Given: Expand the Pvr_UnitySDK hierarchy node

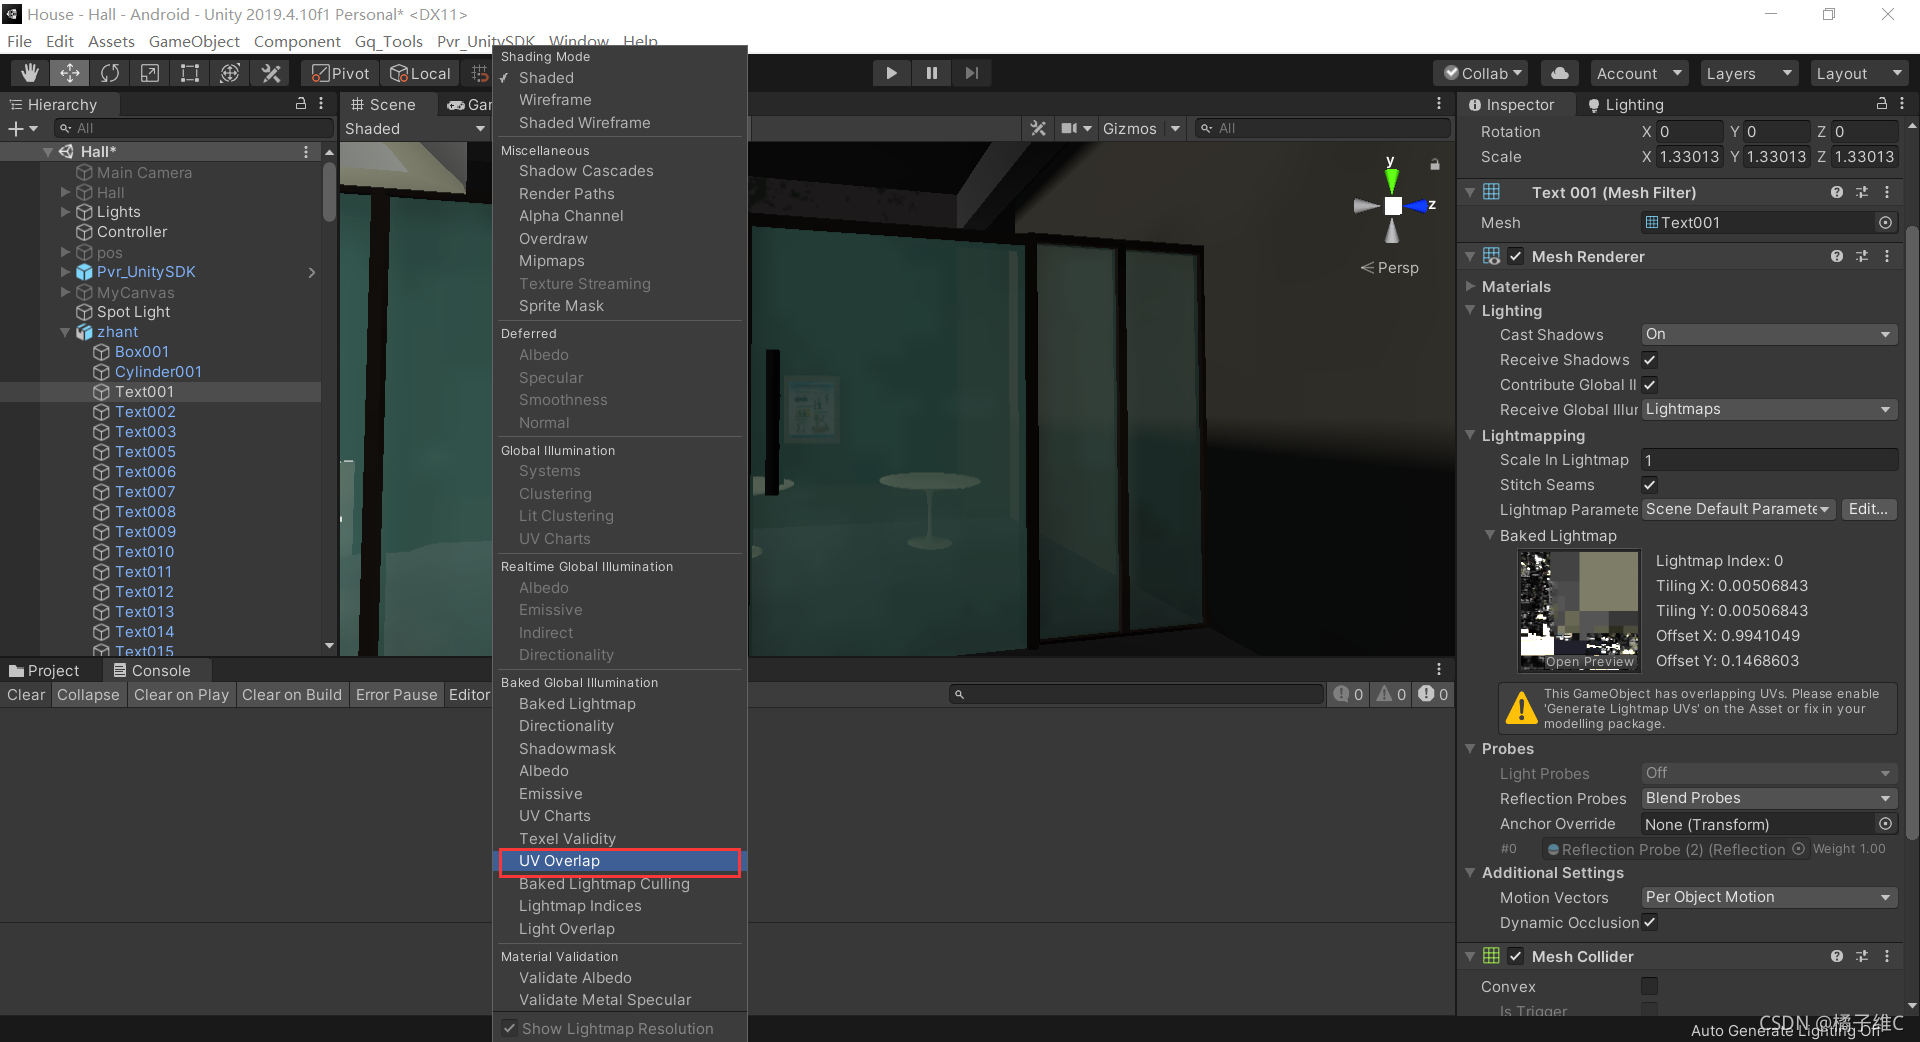Looking at the screenshot, I should pyautogui.click(x=65, y=272).
